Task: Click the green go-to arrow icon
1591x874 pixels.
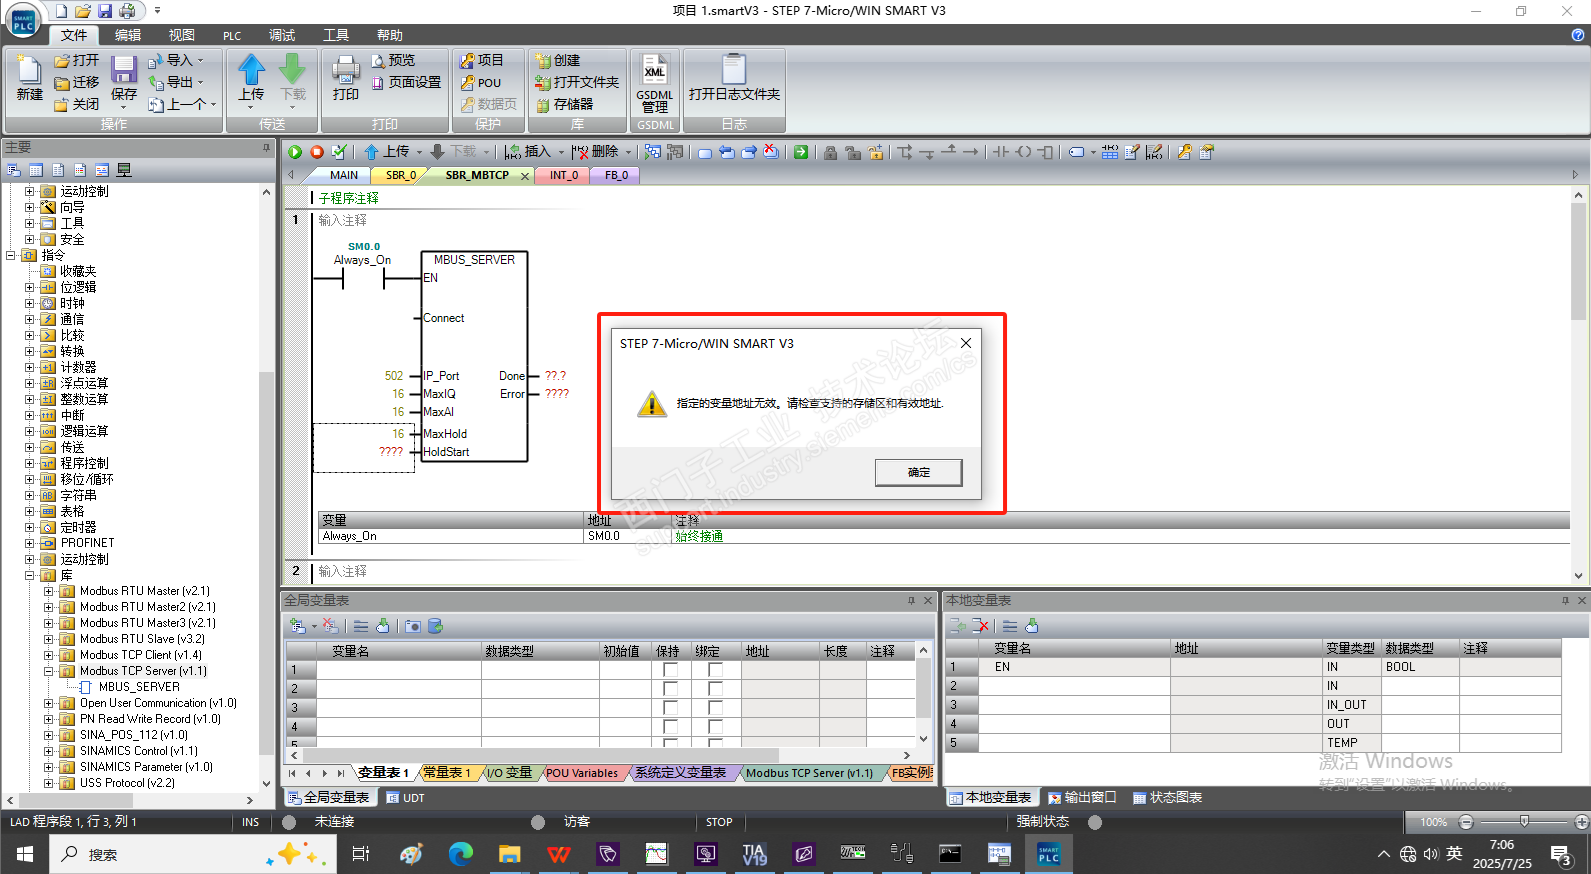Action: coord(801,152)
